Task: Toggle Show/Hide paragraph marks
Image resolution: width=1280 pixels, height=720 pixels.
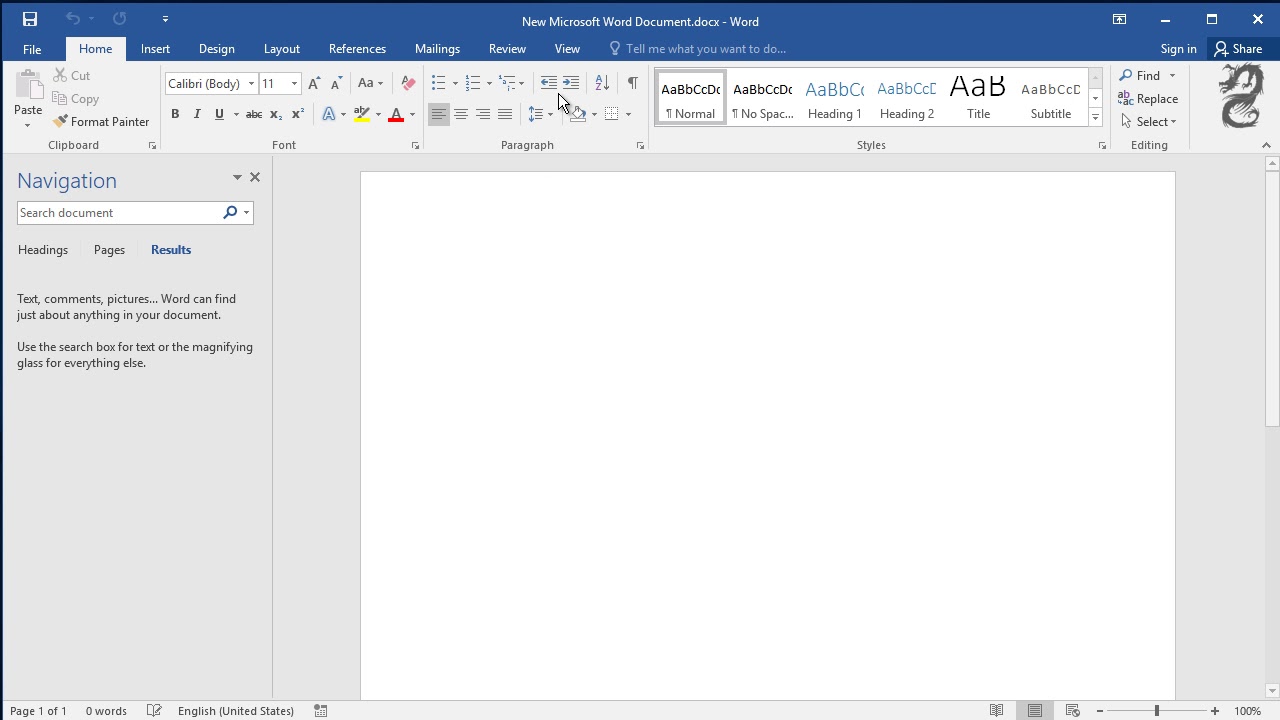Action: [632, 83]
